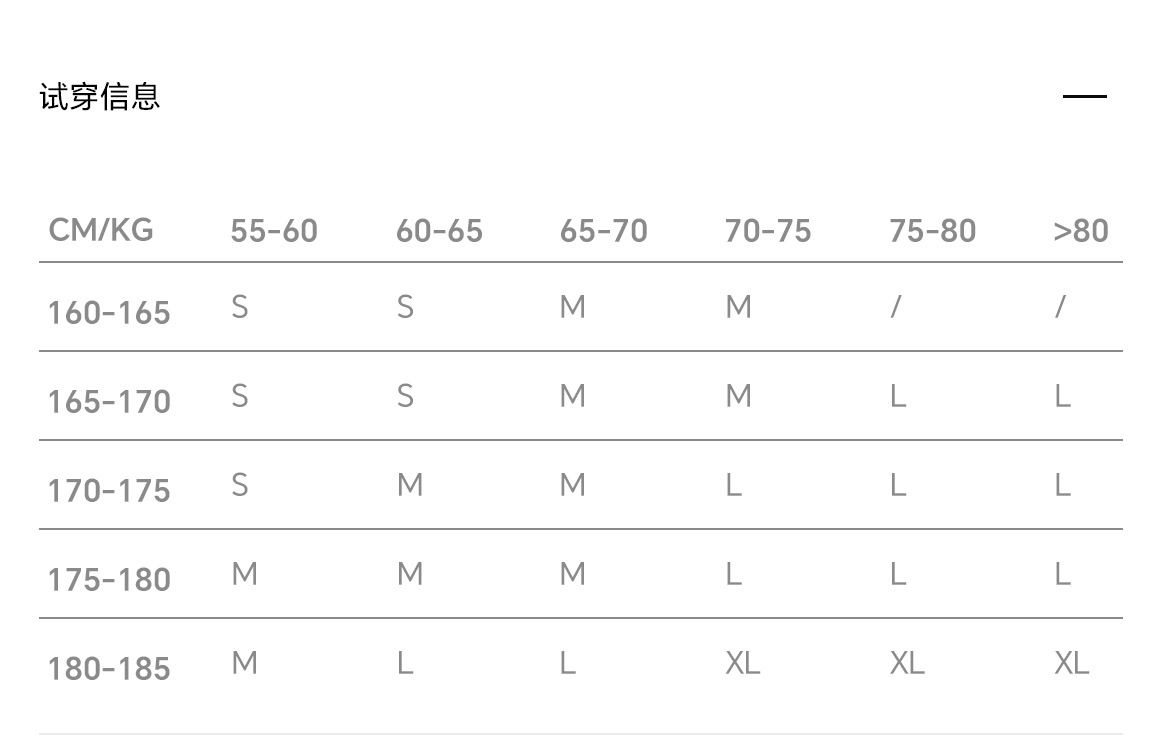This screenshot has width=1160, height=737.
Task: Click the CM/KG table header
Action: pyautogui.click(x=101, y=230)
